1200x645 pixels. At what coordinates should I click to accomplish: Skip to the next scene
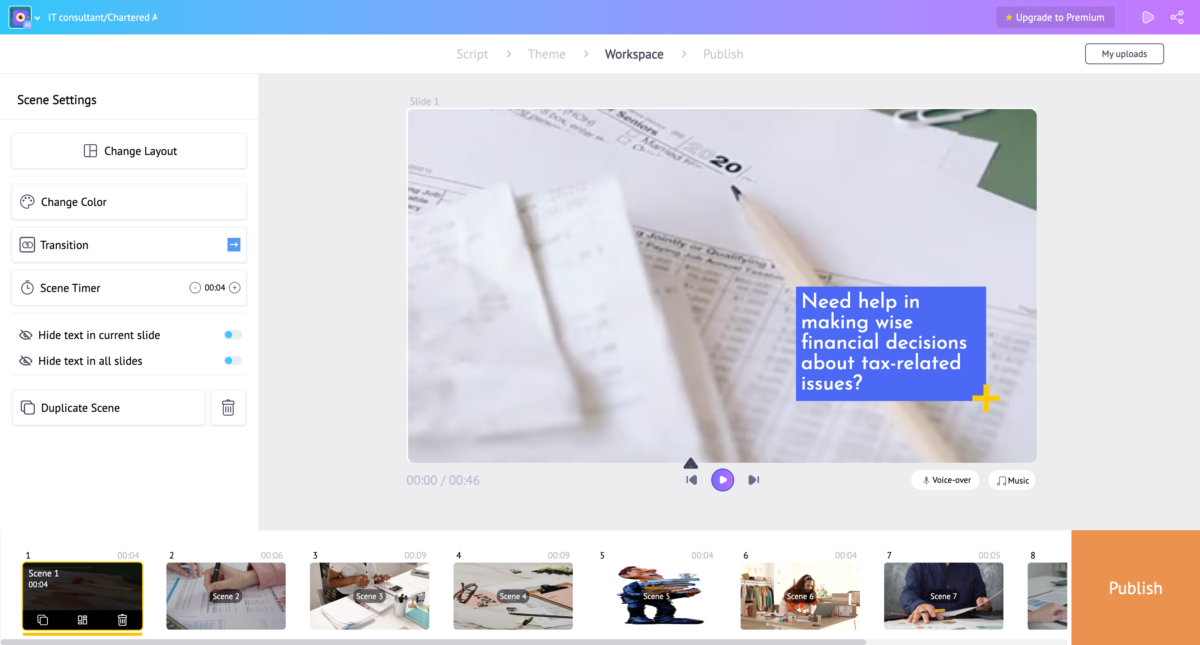tap(754, 480)
